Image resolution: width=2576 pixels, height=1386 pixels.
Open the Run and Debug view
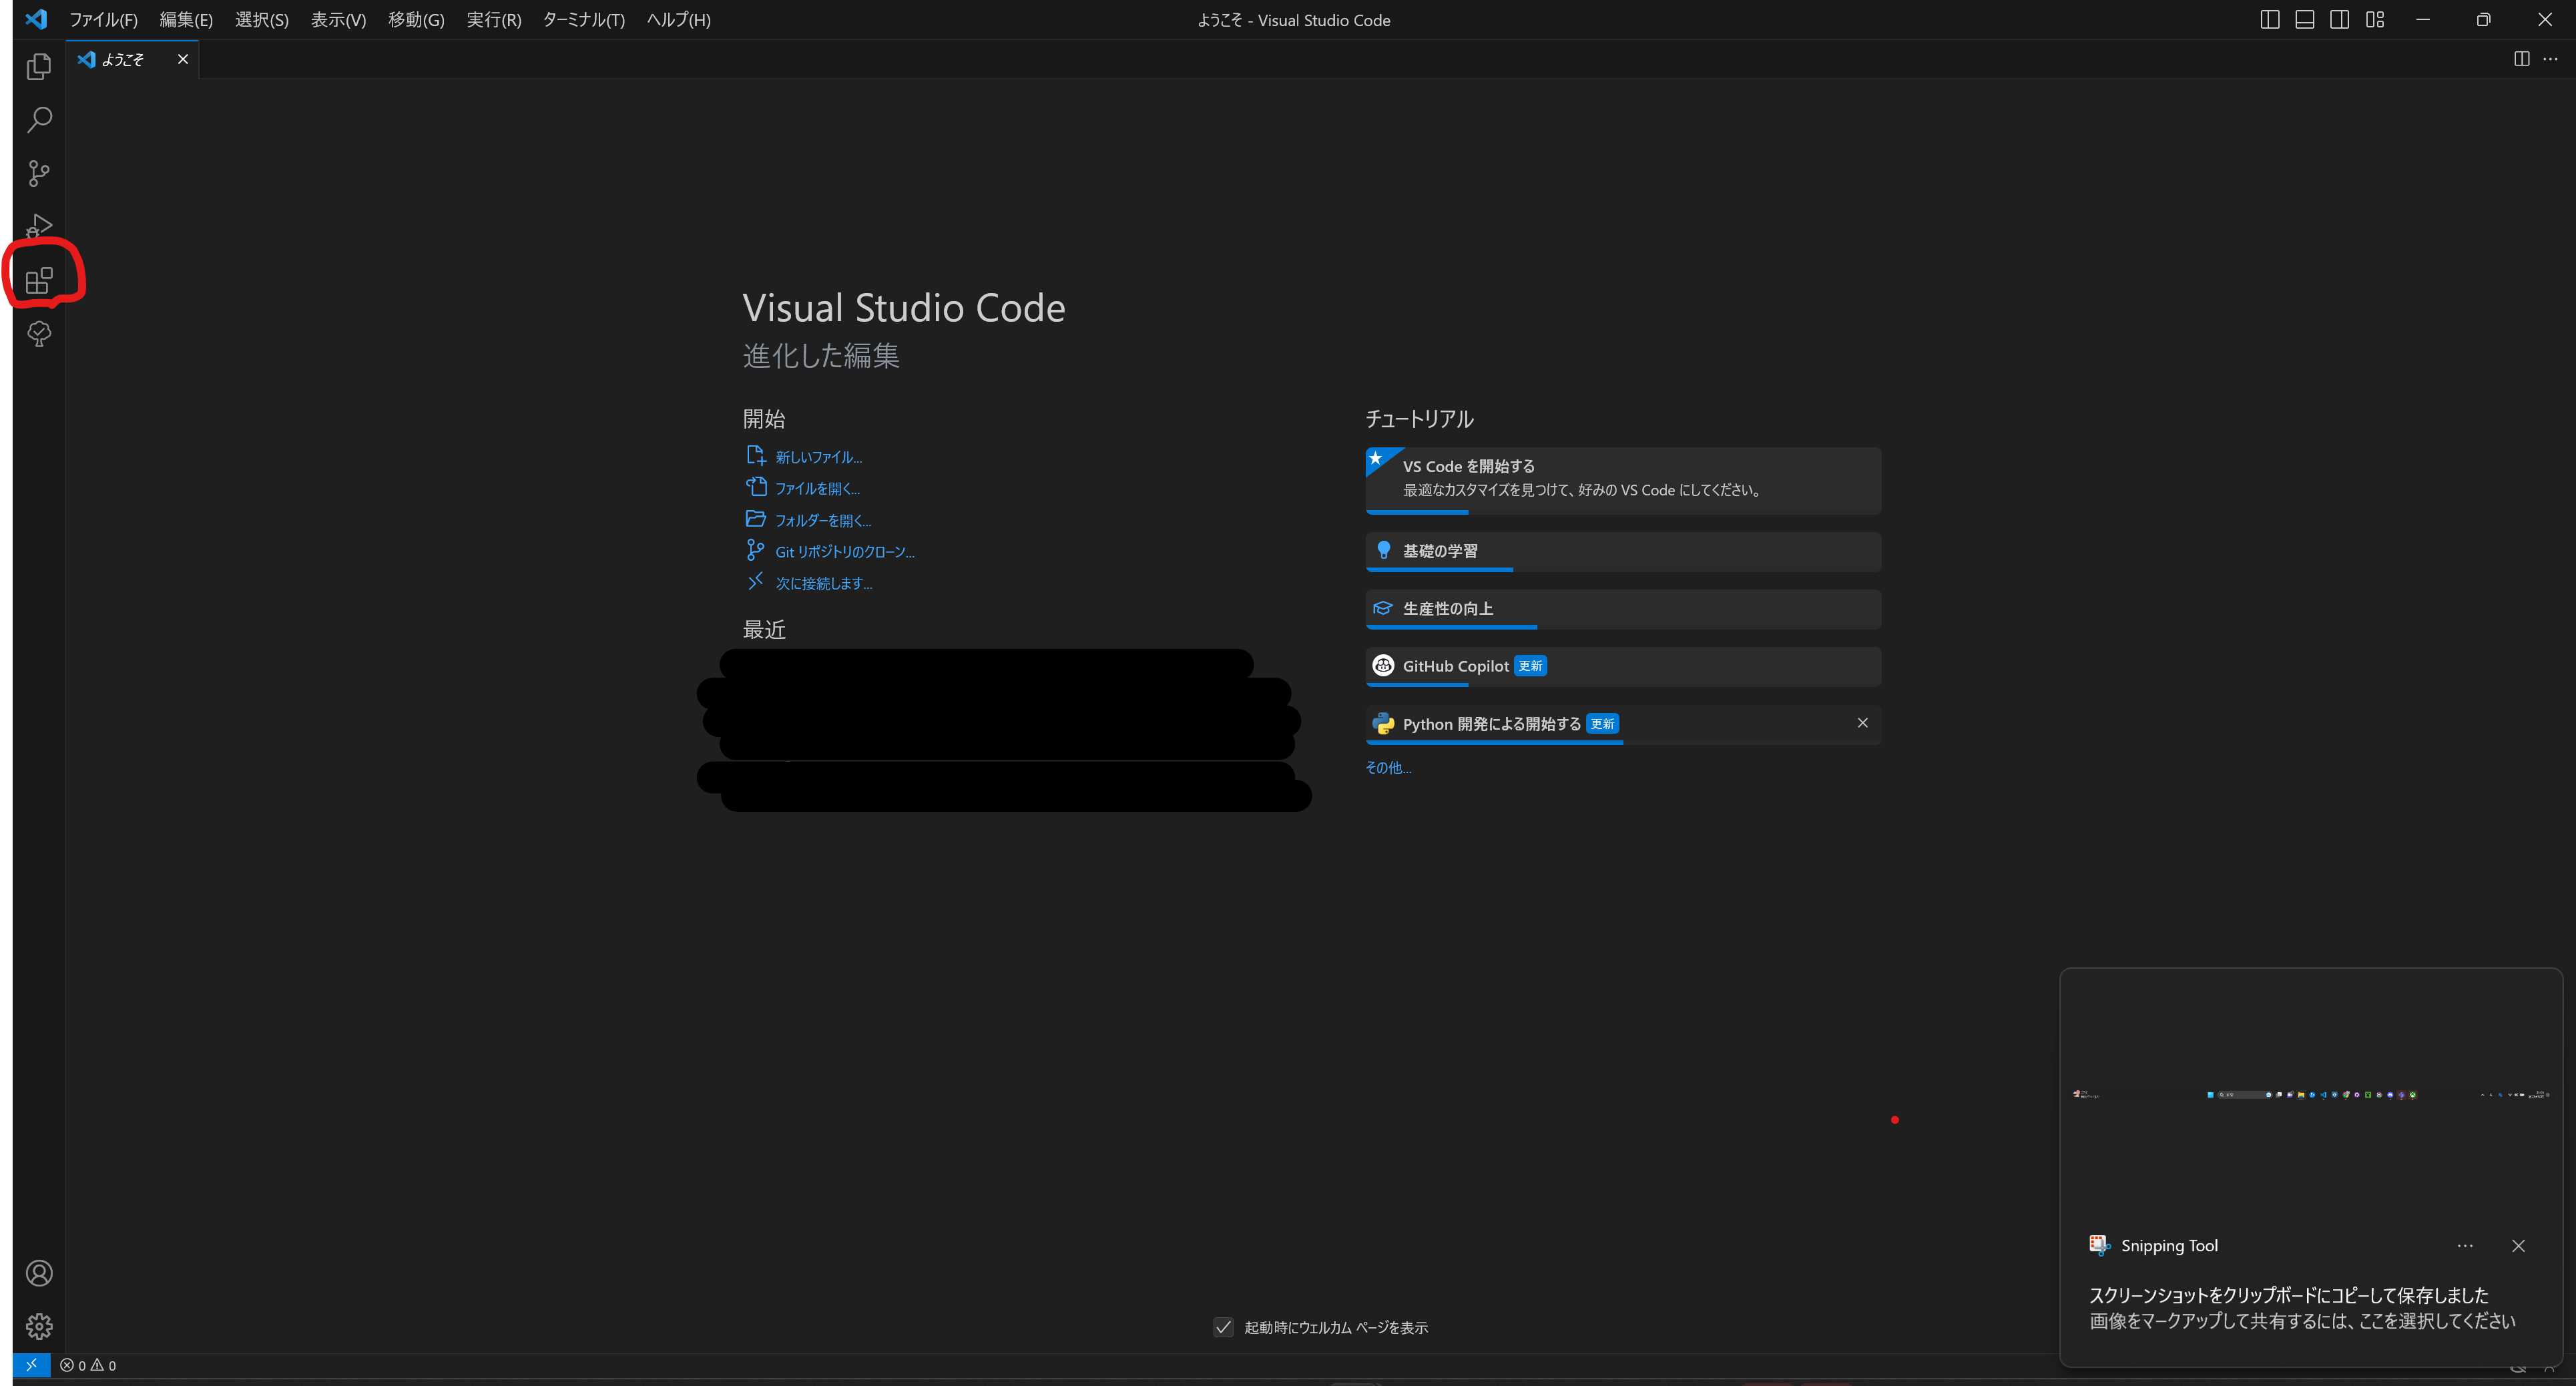(x=38, y=224)
